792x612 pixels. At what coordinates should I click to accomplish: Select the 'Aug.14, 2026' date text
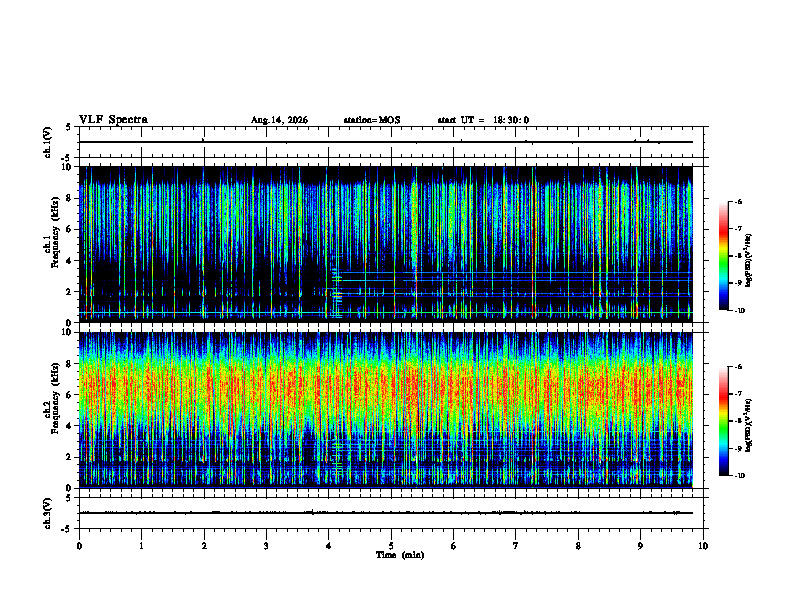[x=279, y=120]
